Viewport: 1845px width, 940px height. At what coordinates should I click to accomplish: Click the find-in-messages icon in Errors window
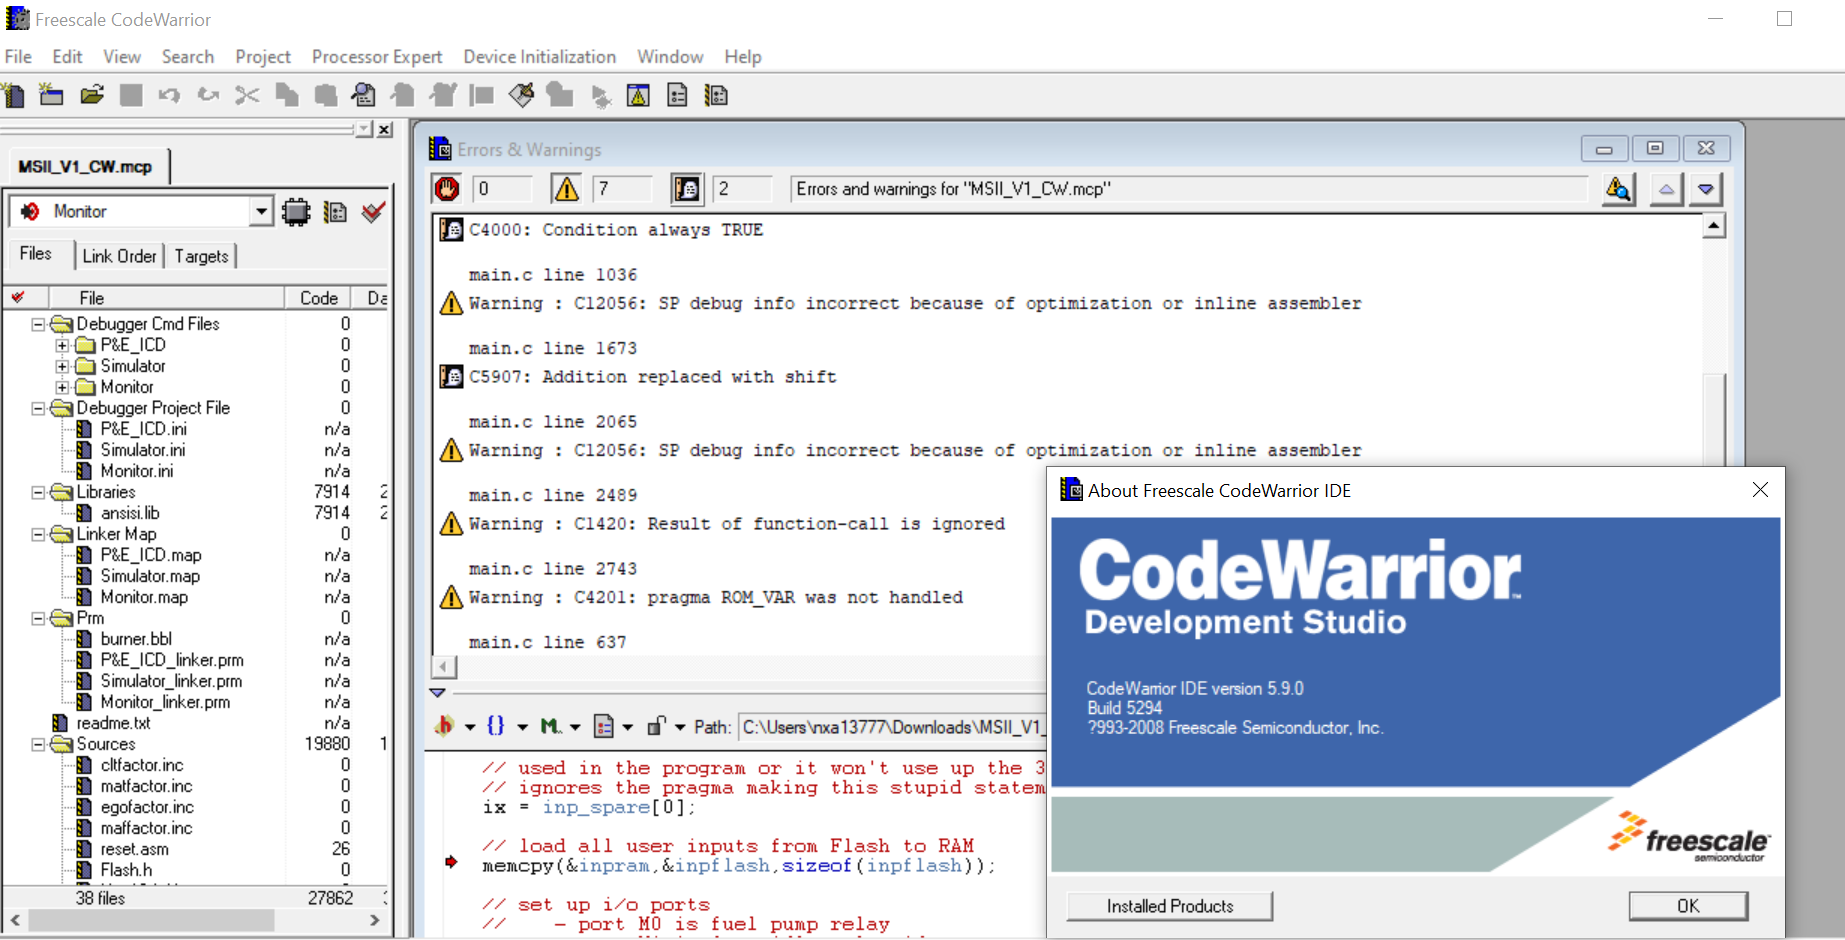[1618, 189]
